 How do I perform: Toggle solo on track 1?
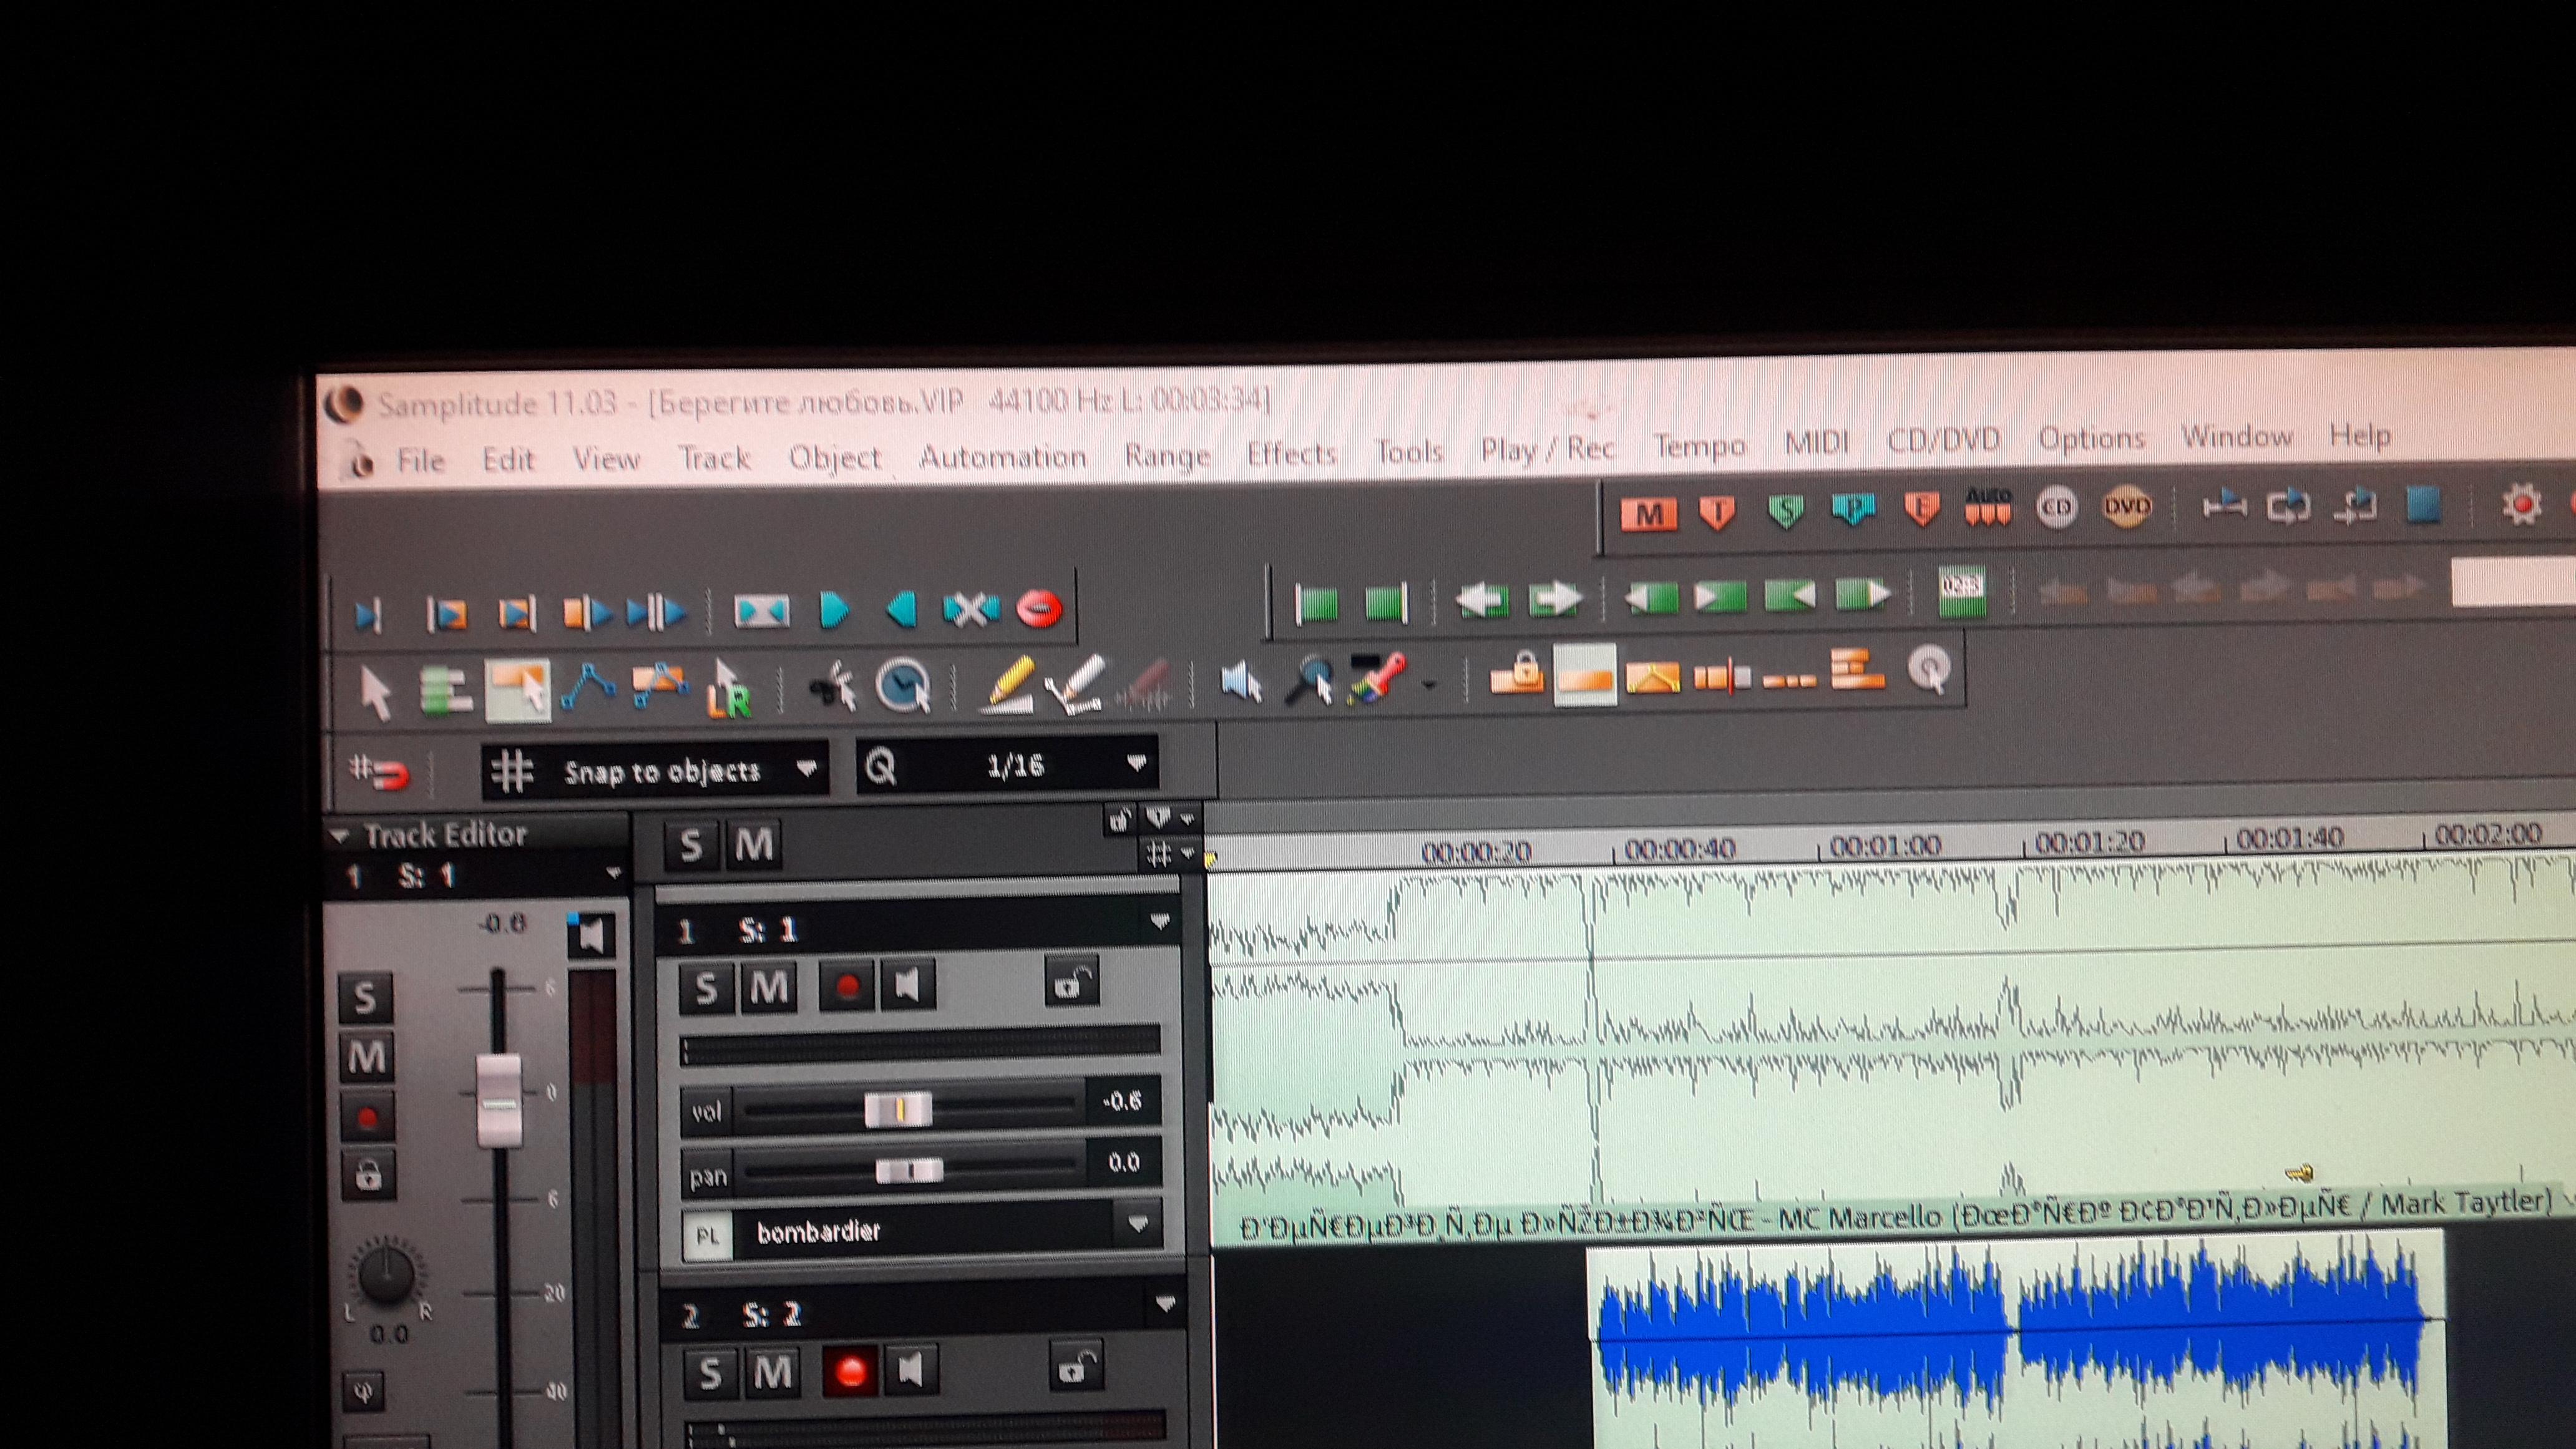point(706,988)
